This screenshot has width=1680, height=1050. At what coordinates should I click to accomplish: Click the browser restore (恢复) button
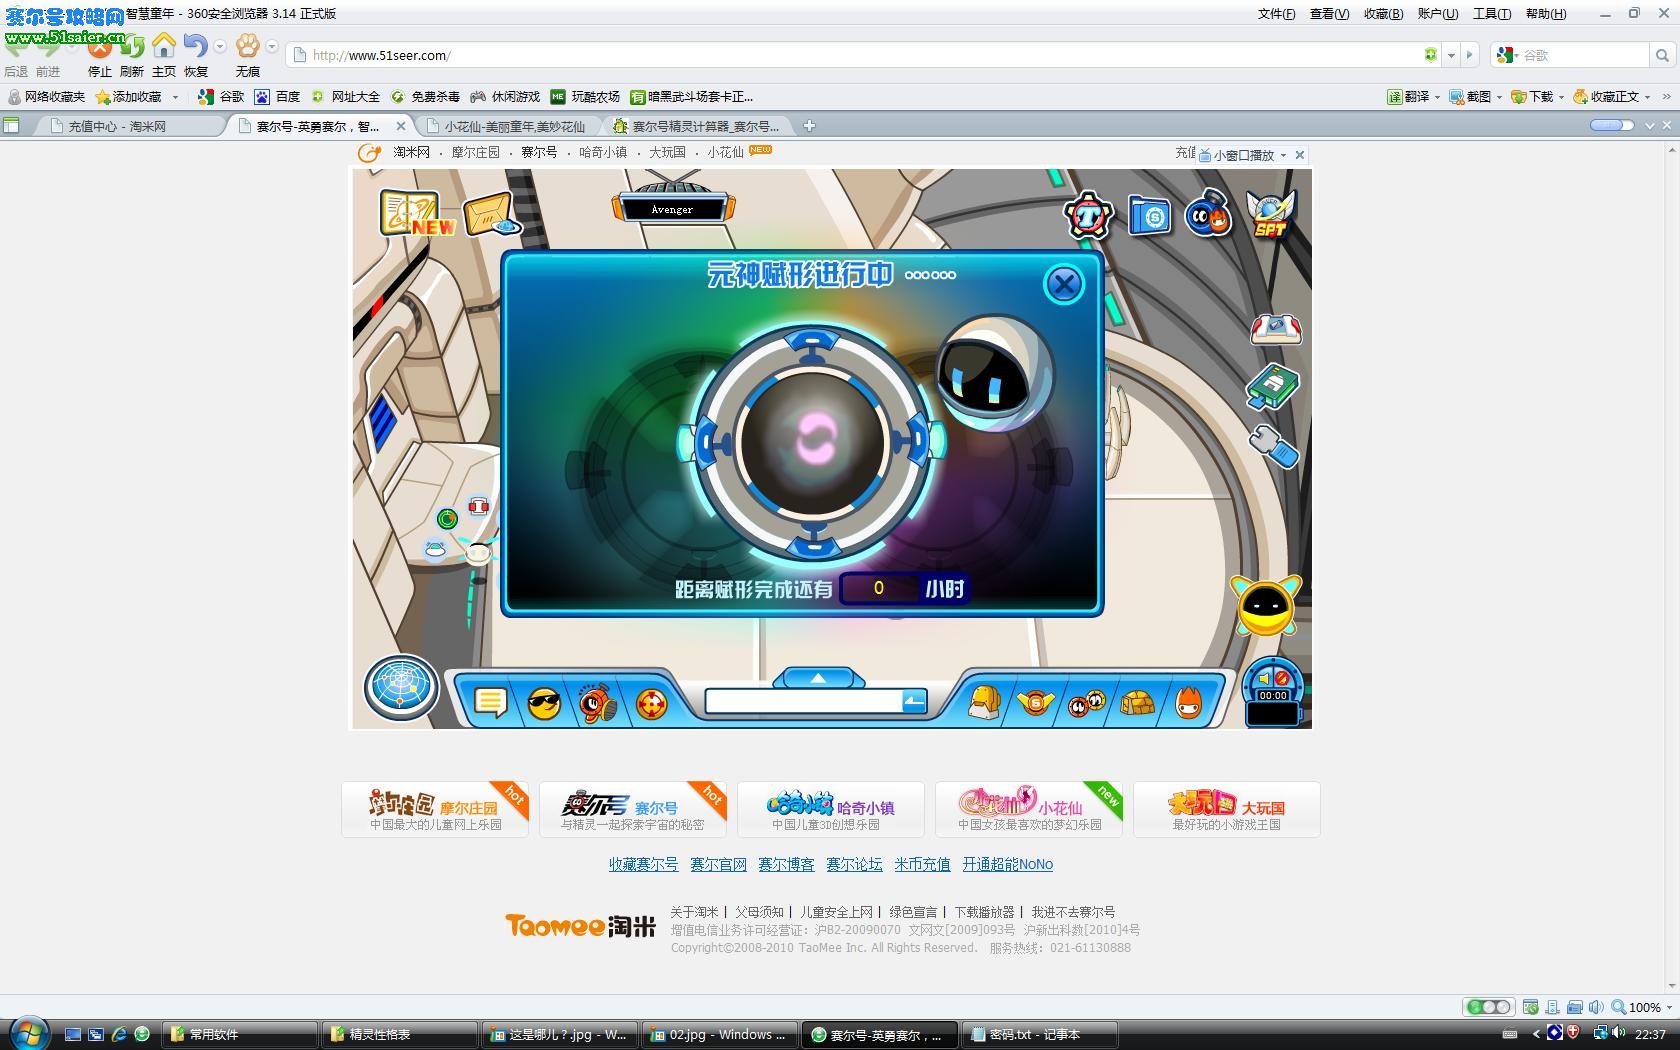[x=196, y=56]
